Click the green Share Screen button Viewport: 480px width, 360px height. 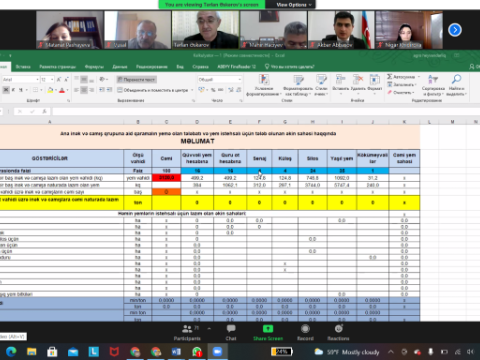(268, 333)
